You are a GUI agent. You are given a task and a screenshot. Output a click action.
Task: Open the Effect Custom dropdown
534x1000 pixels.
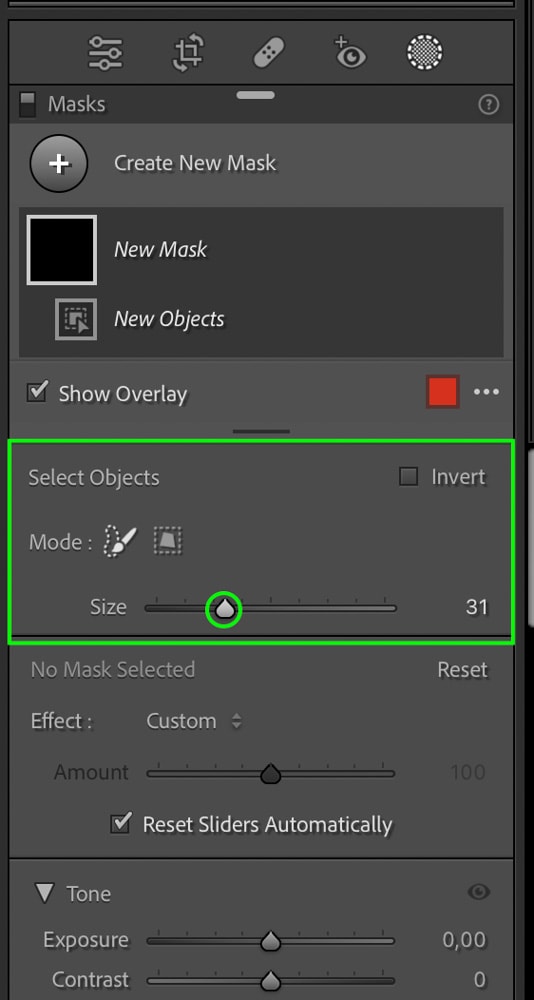click(194, 721)
